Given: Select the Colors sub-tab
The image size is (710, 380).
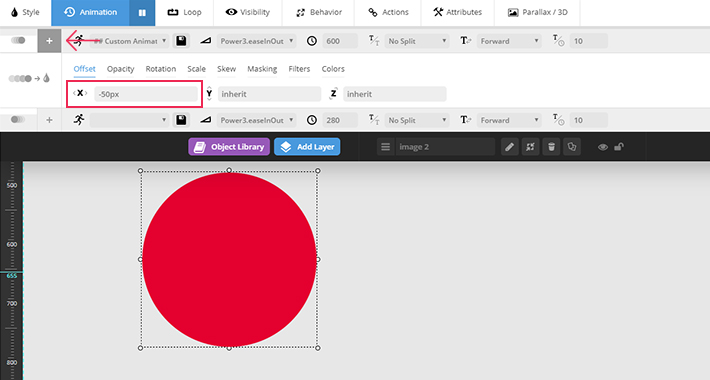Looking at the screenshot, I should [333, 69].
